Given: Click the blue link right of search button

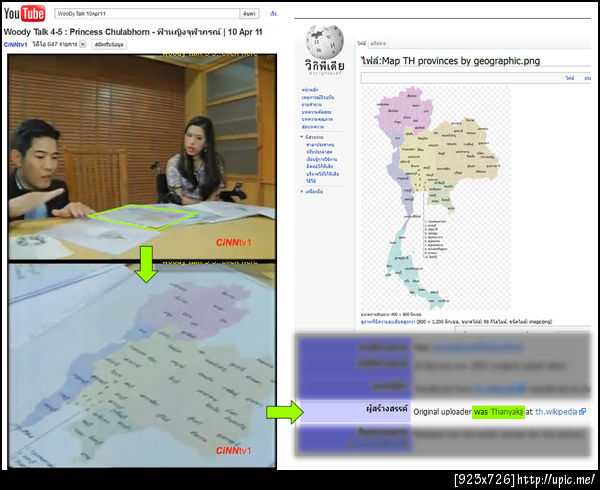Looking at the screenshot, I should 273,14.
